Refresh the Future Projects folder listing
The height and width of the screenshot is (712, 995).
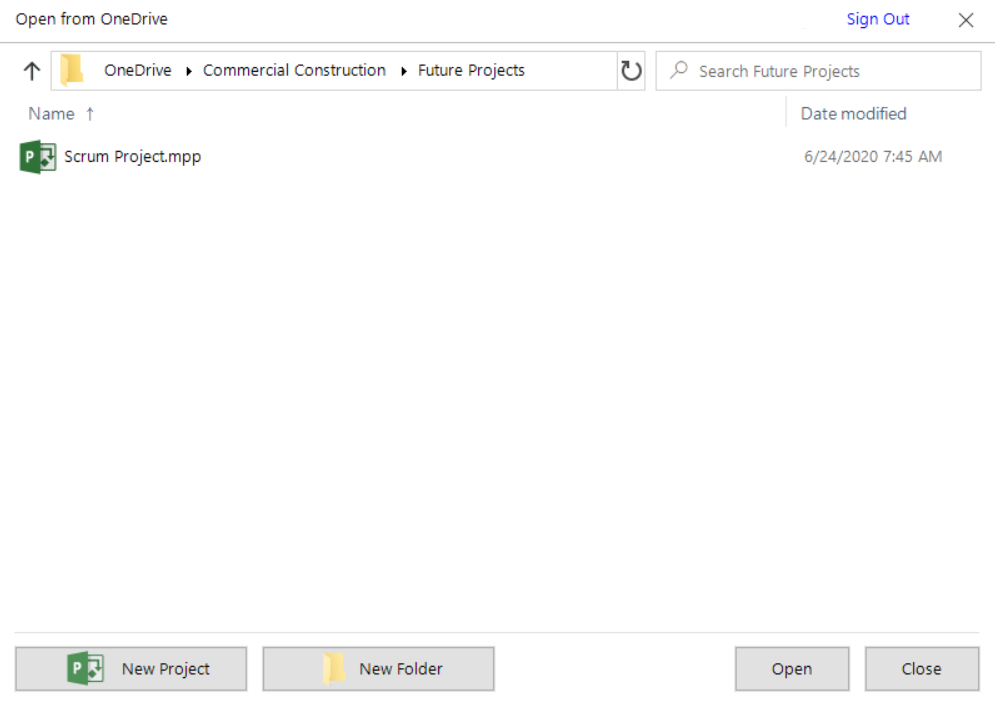[x=631, y=71]
